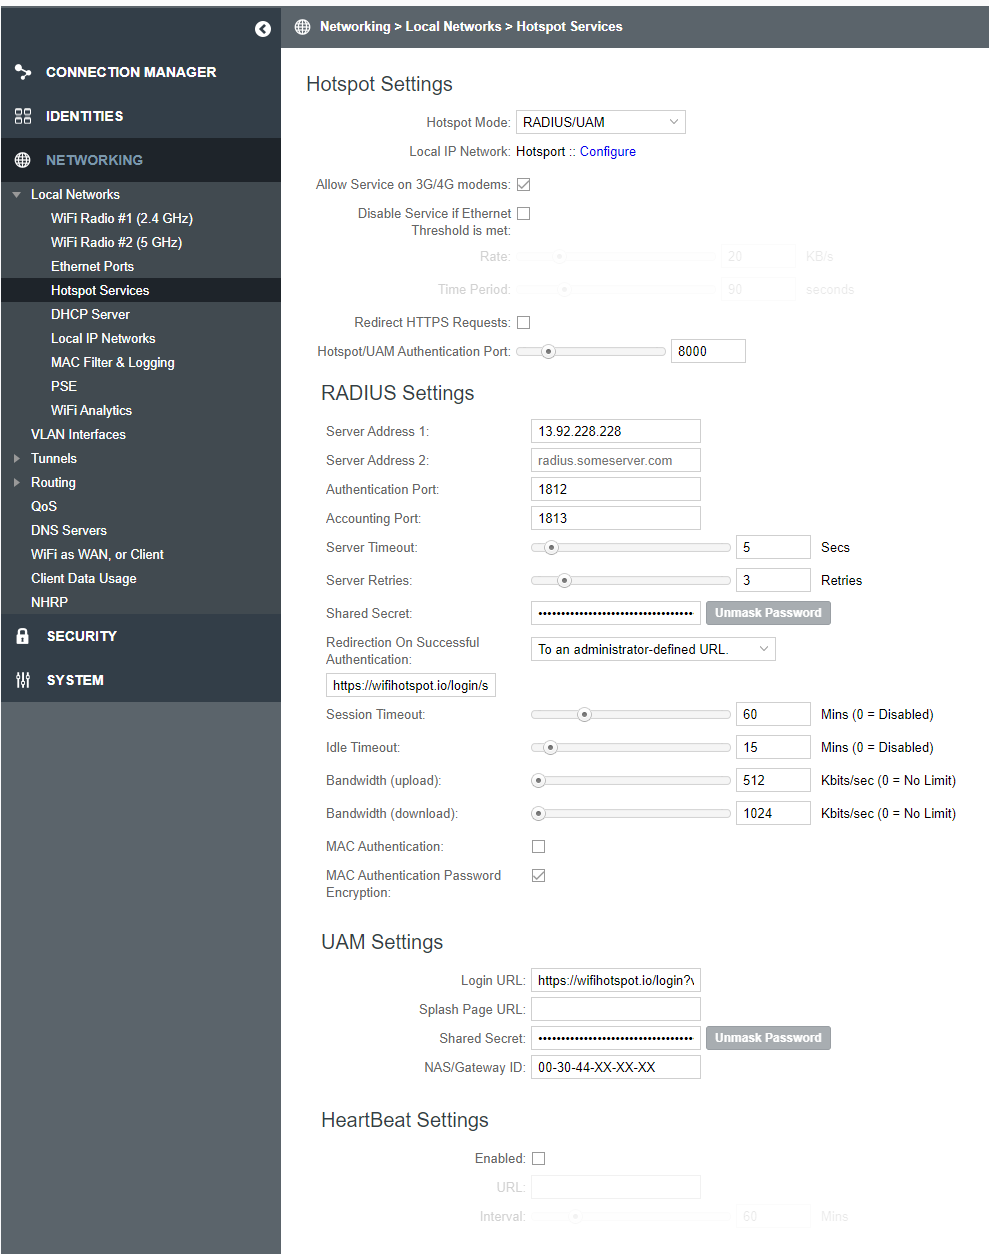Click the globe icon in breadcrumb header
989x1254 pixels.
click(302, 27)
